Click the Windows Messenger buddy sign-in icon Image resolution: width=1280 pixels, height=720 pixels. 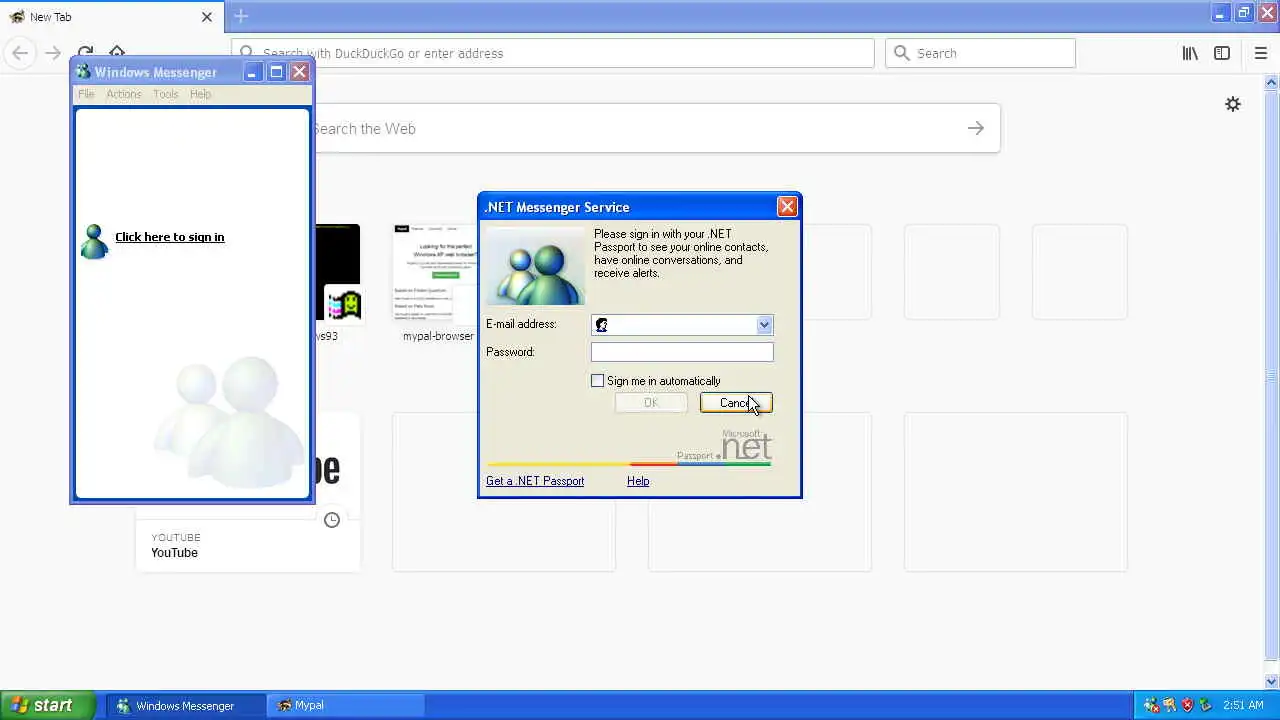point(94,242)
